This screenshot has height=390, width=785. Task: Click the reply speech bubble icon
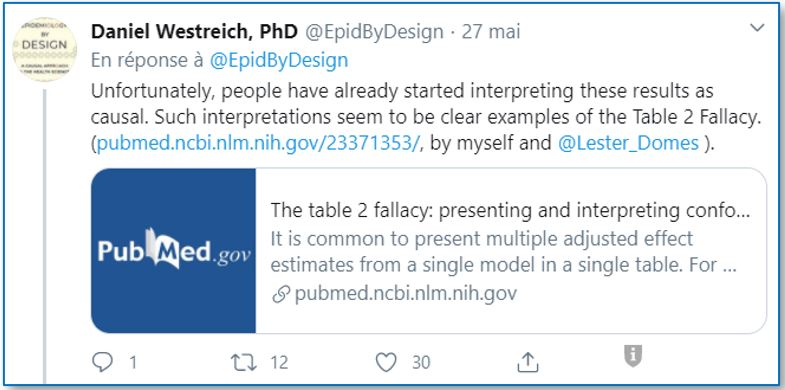click(103, 362)
